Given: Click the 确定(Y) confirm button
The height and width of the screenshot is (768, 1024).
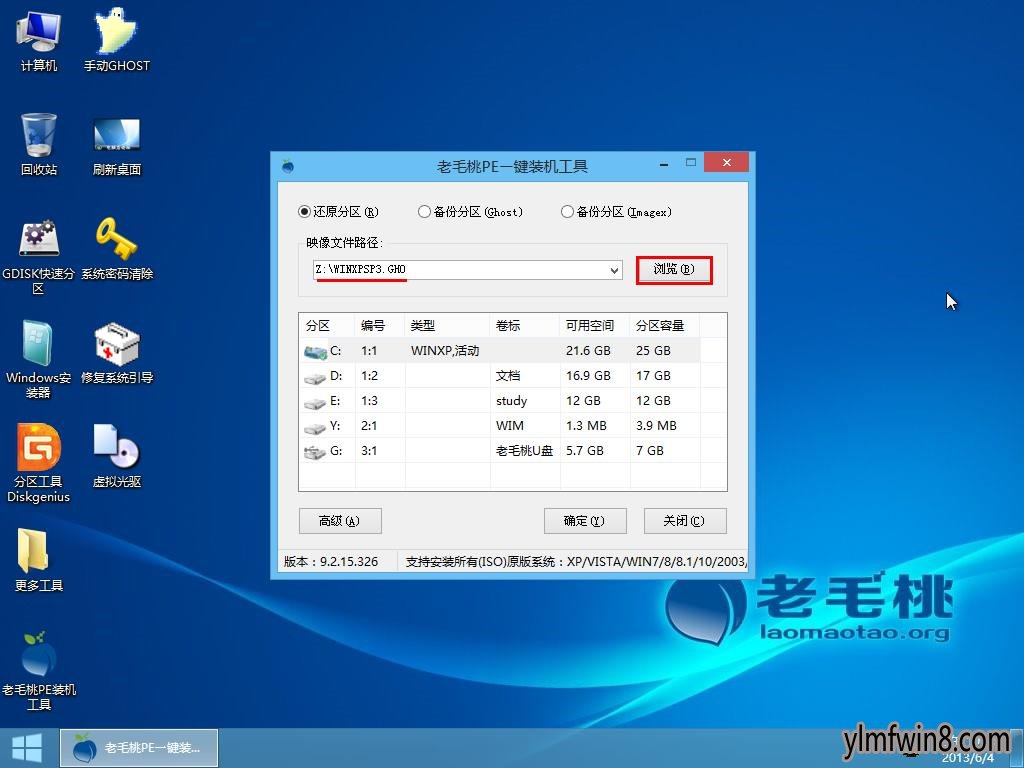Looking at the screenshot, I should tap(585, 520).
